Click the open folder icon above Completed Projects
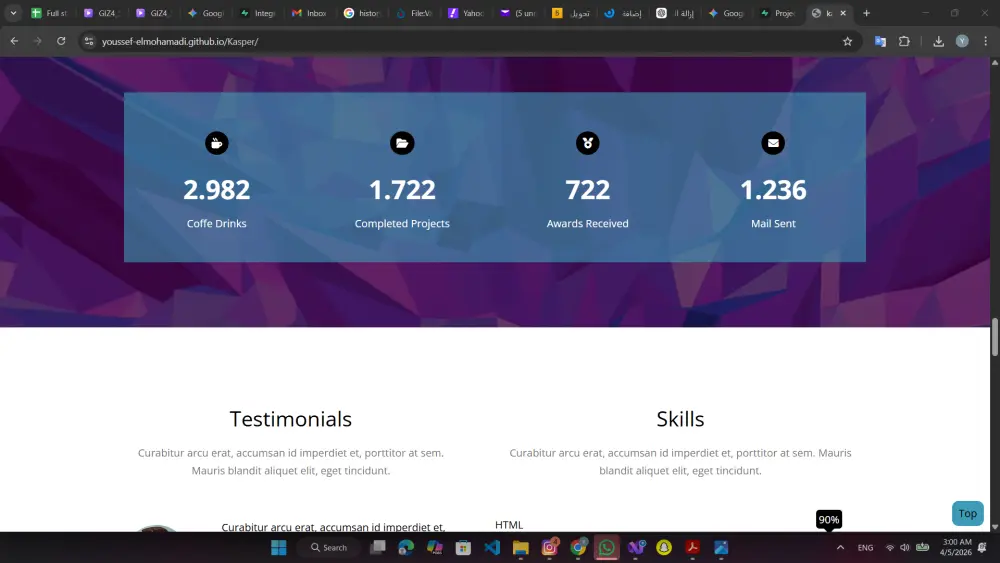Screen dimensions: 1000x563 [402, 143]
